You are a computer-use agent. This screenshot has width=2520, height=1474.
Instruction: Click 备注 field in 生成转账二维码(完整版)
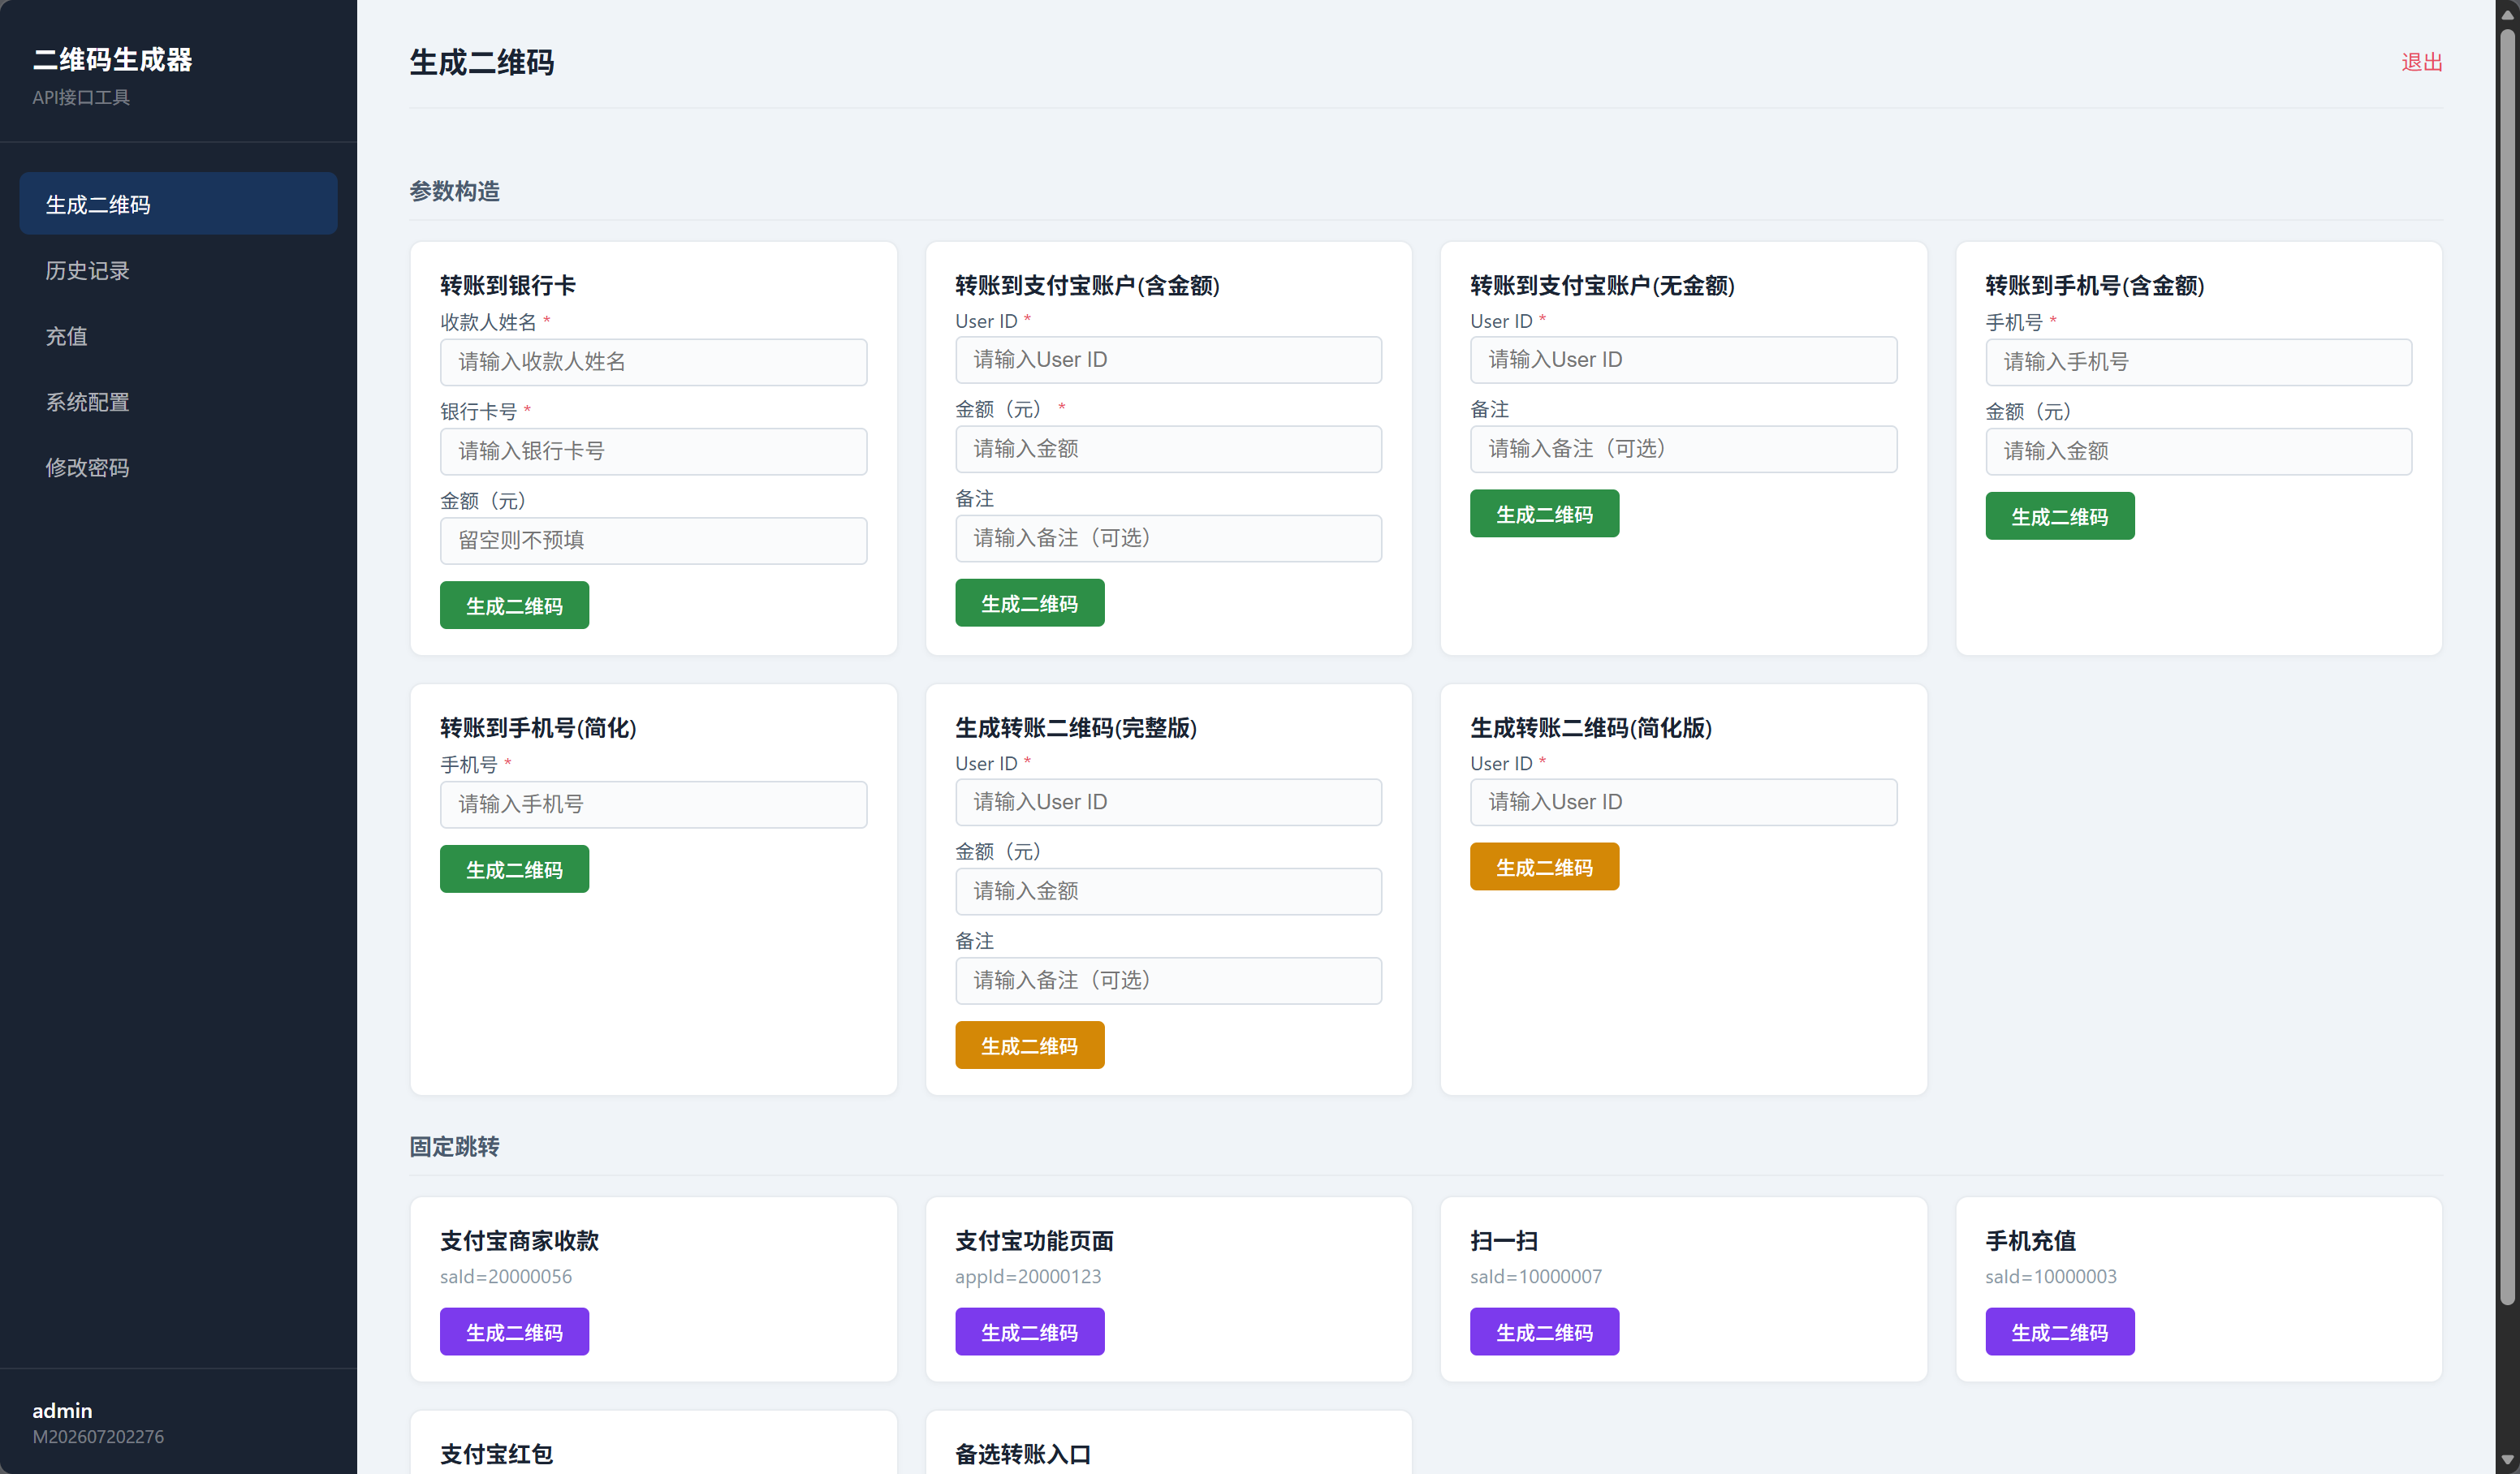1168,981
